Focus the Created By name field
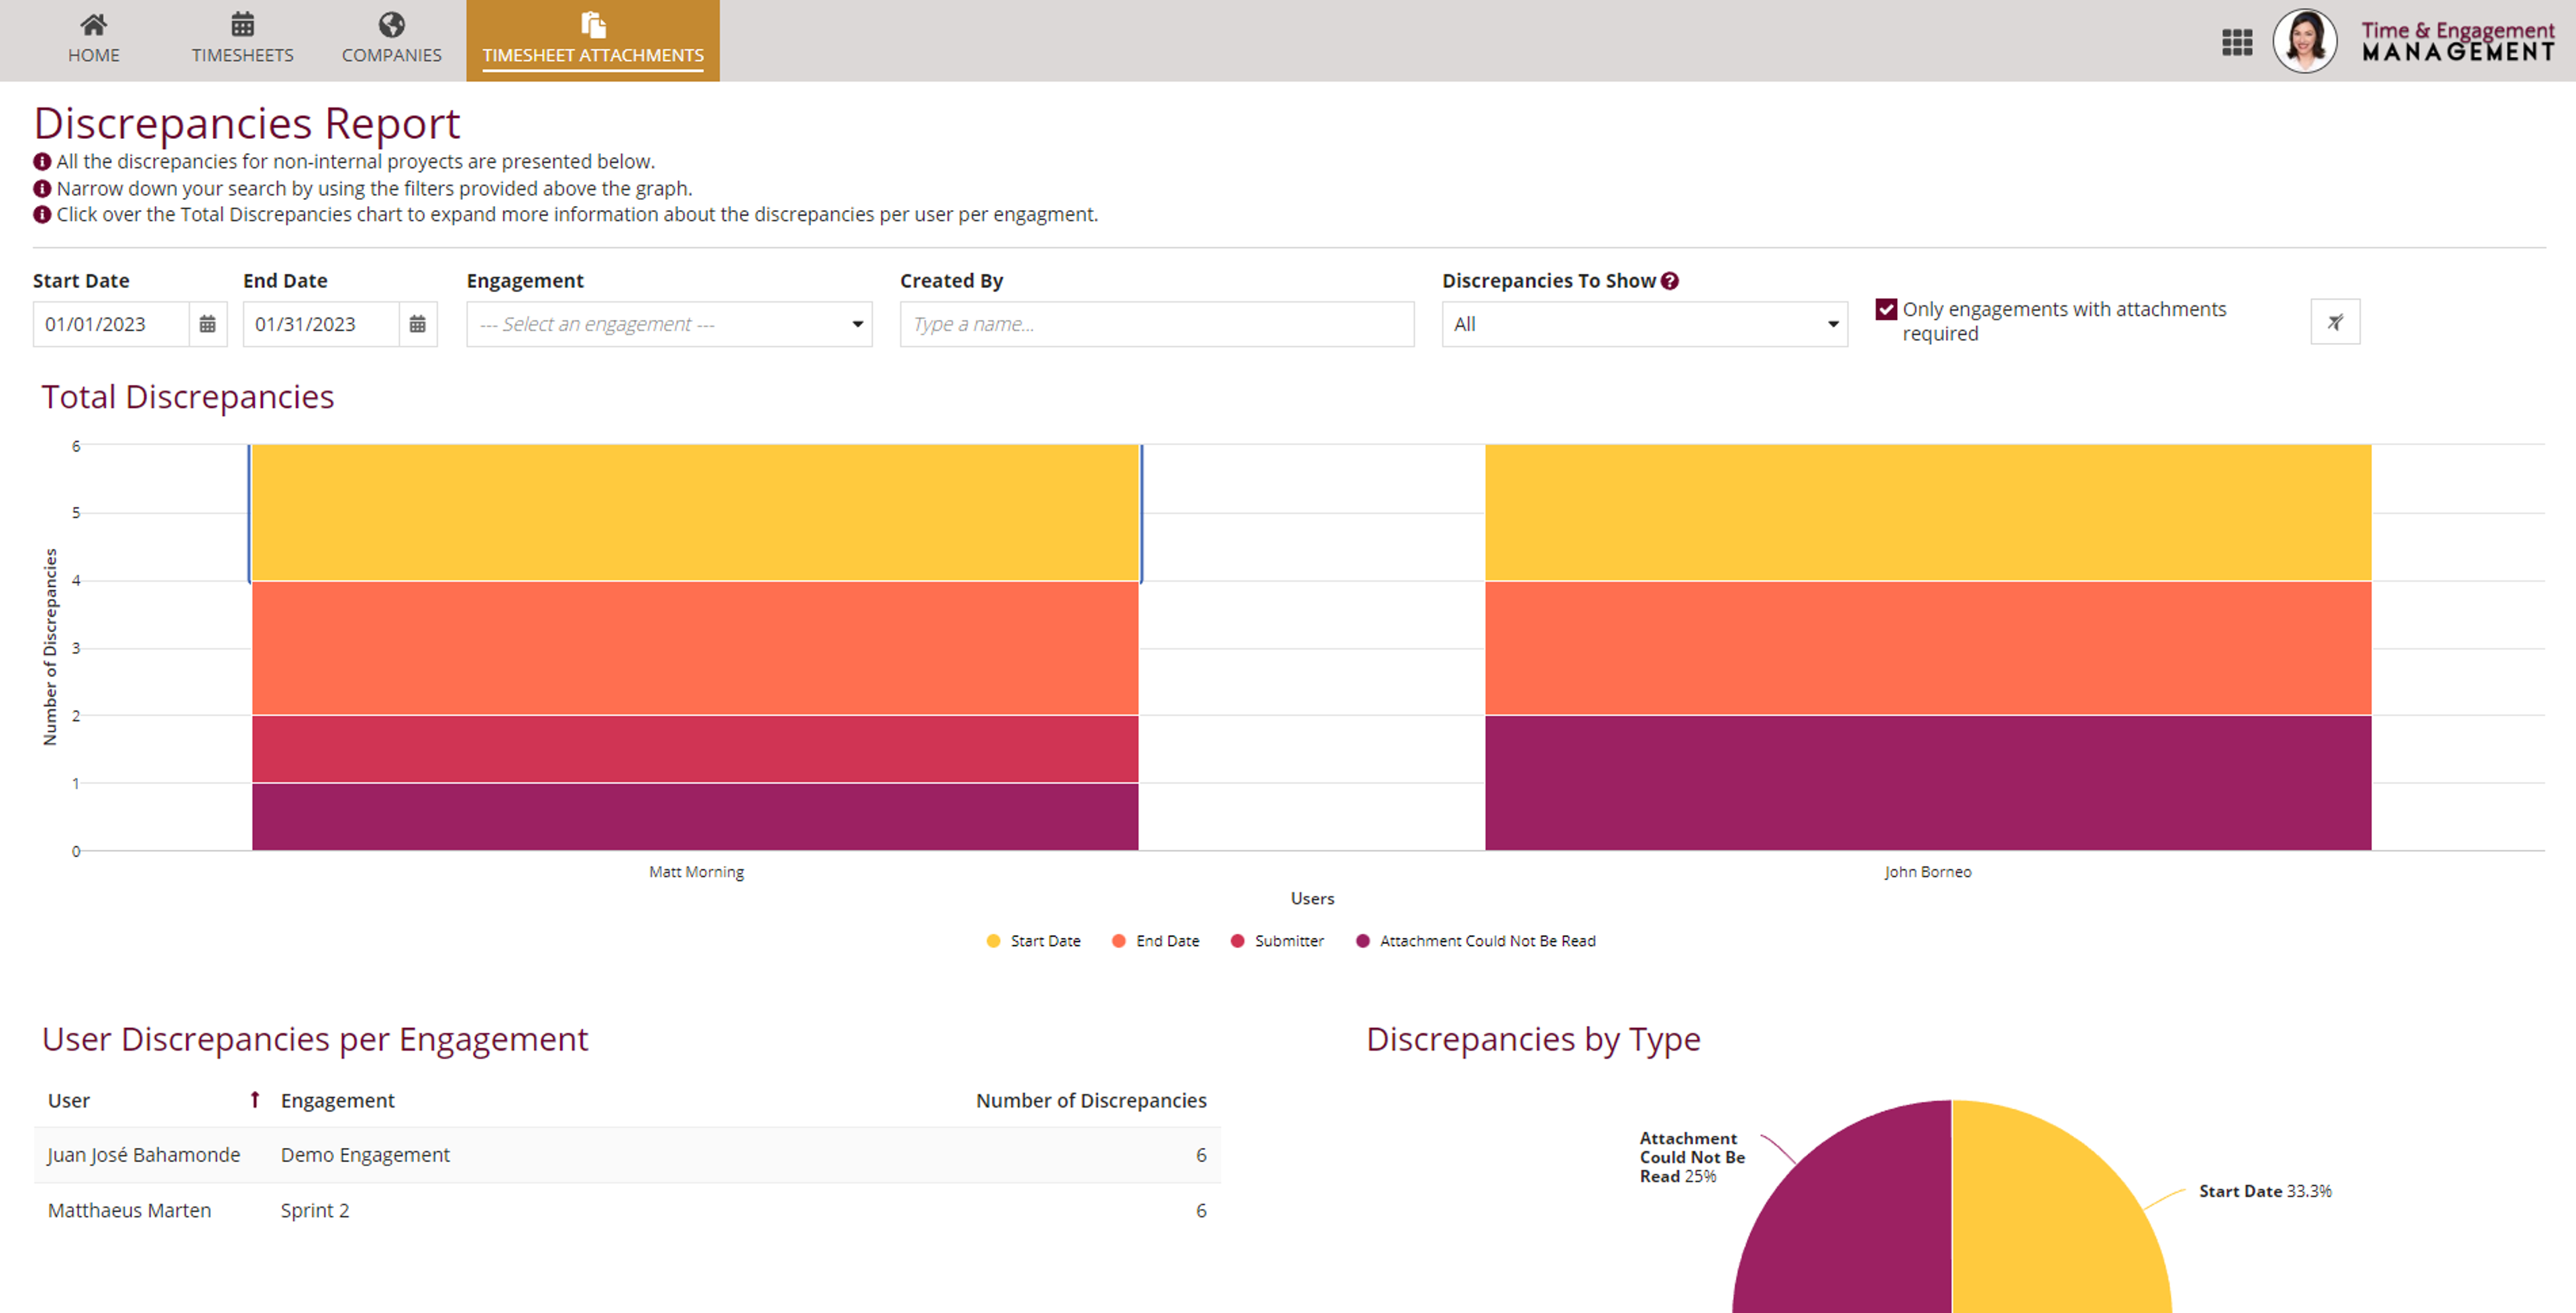 (1157, 324)
